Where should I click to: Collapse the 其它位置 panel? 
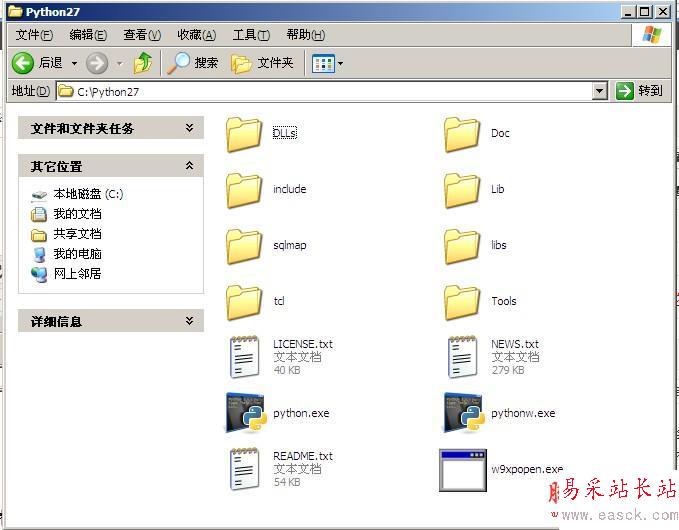coord(189,165)
